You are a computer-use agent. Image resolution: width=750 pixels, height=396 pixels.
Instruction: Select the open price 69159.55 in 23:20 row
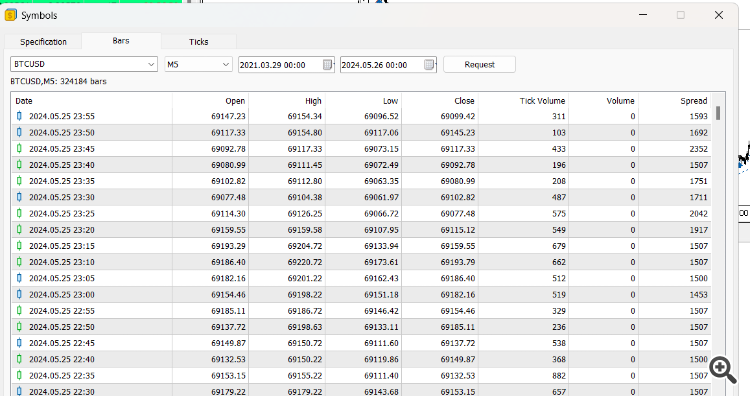[x=228, y=230]
